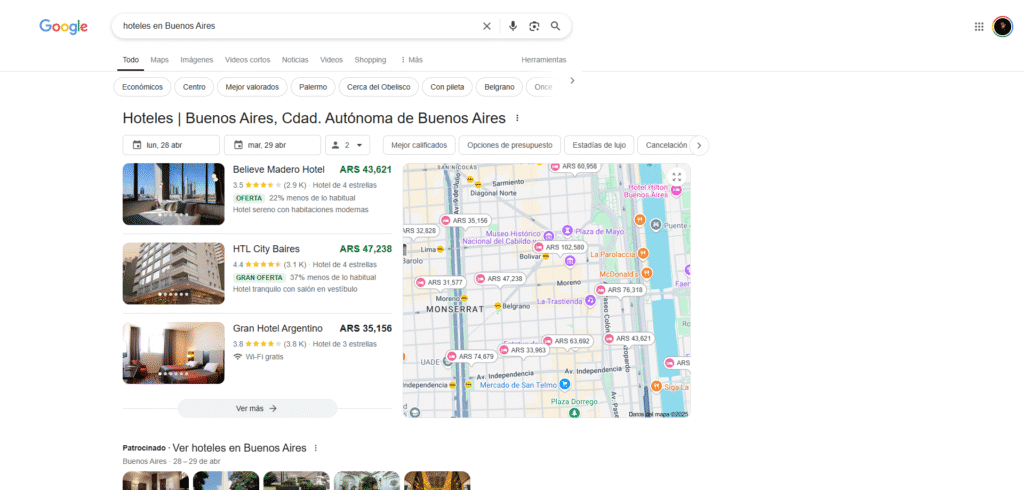Click the Ver más button
The width and height of the screenshot is (1024, 490).
[257, 408]
